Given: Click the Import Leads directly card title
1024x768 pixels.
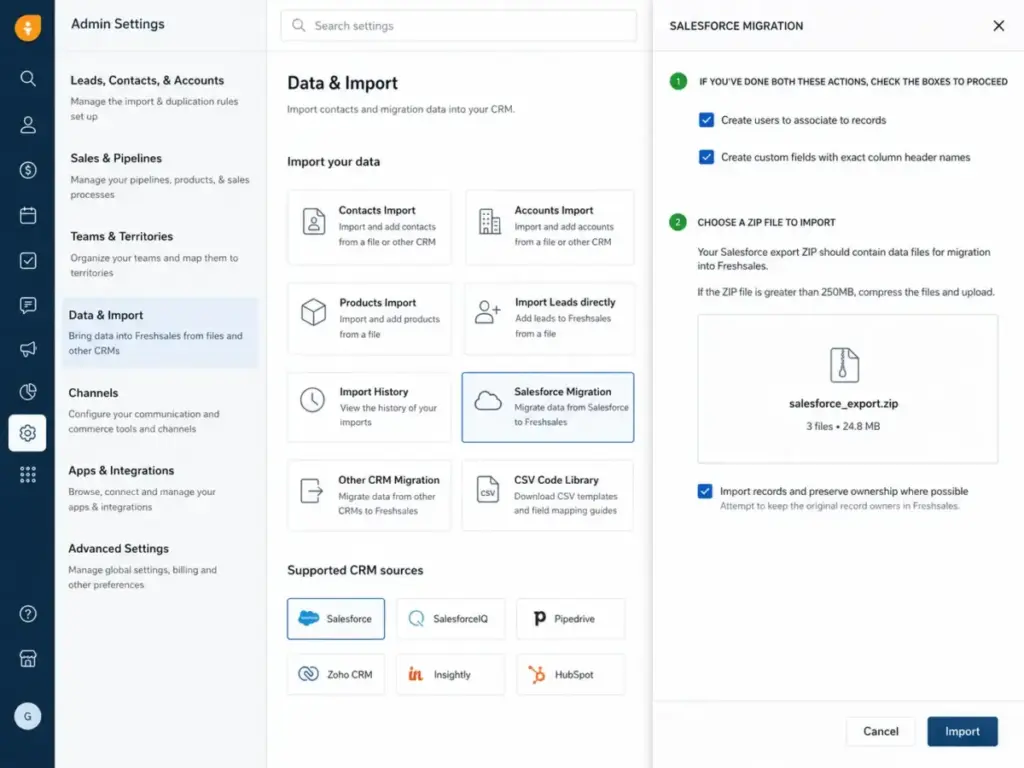Looking at the screenshot, I should coord(565,302).
